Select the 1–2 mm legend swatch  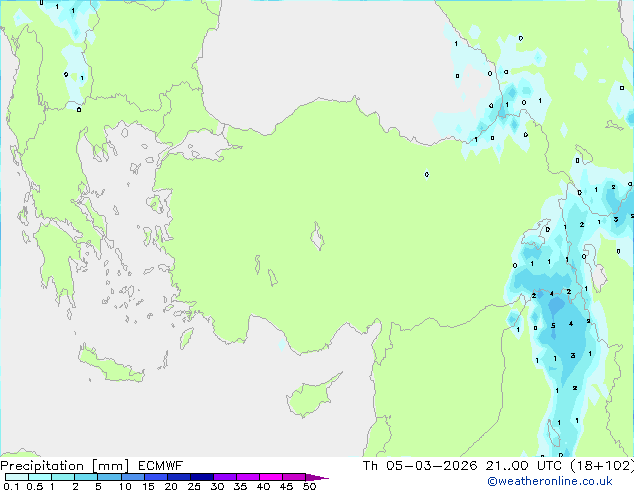coord(63,477)
